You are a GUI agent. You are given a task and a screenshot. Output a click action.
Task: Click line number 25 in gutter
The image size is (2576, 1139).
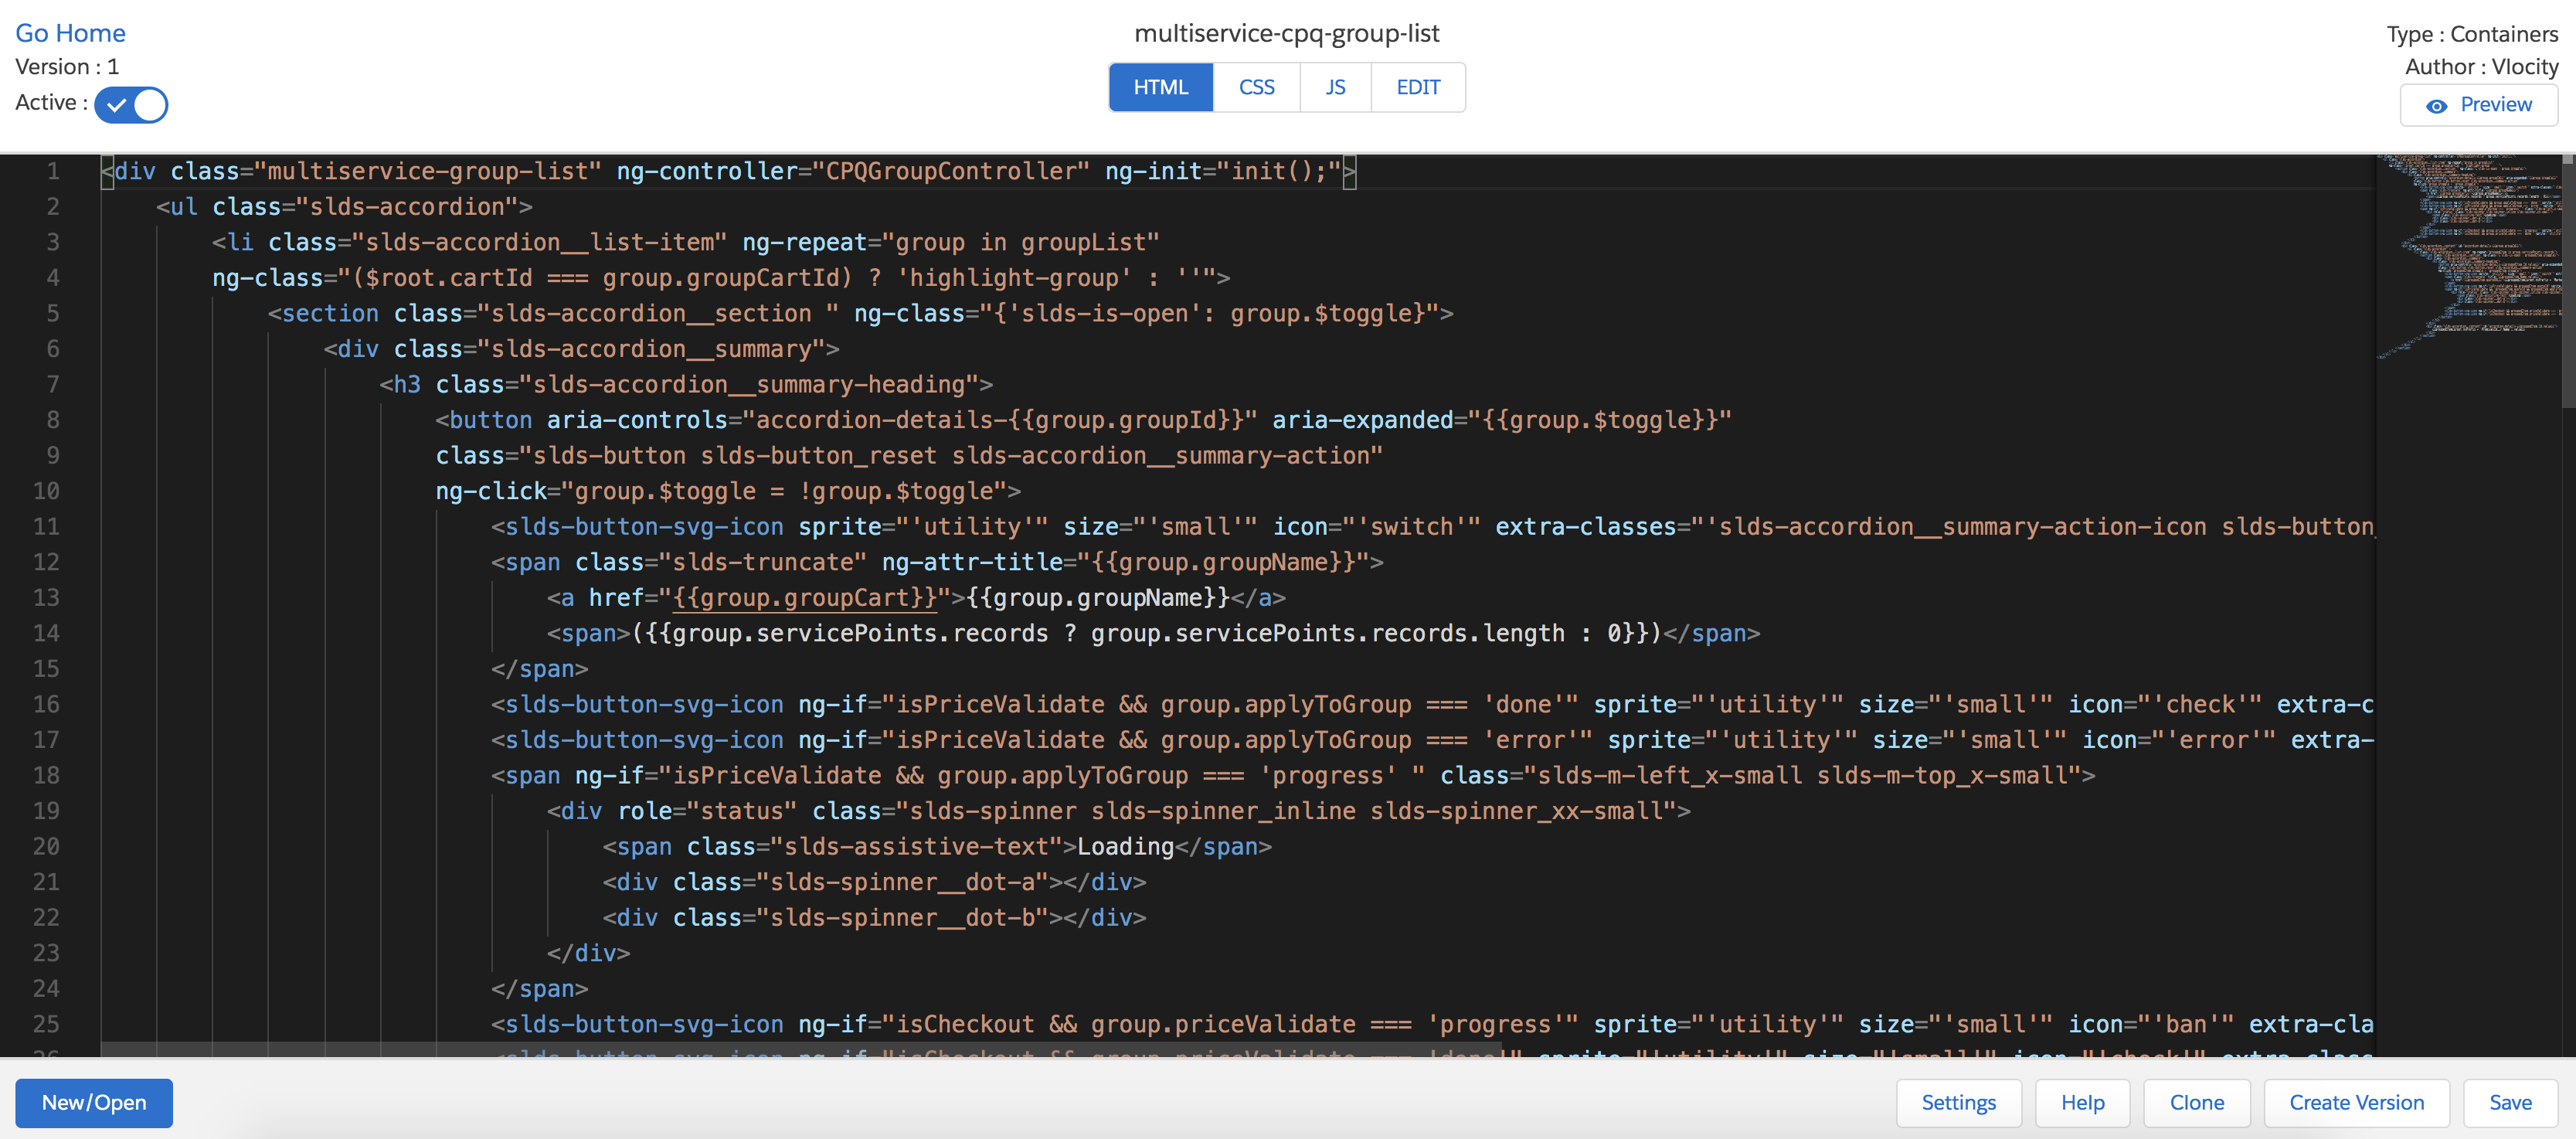pos(46,1024)
